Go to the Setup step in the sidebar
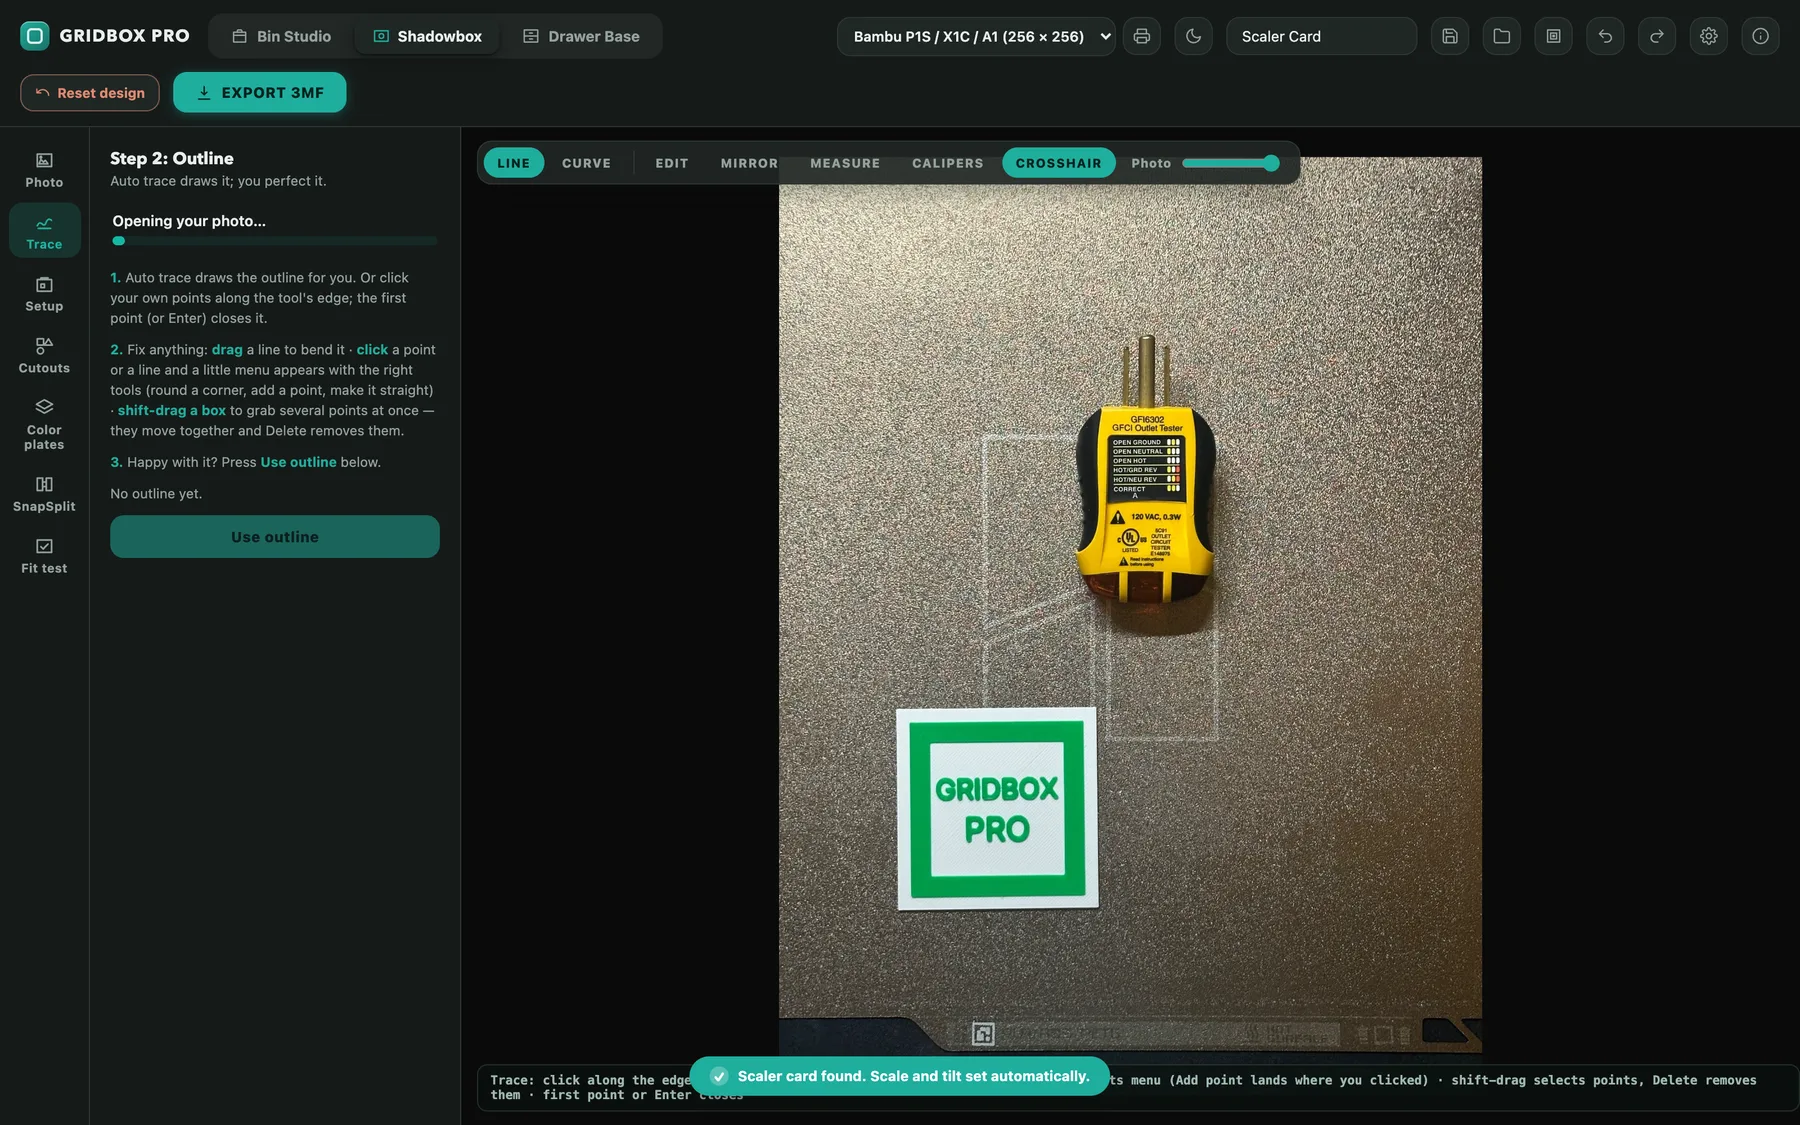The image size is (1800, 1125). 44,294
